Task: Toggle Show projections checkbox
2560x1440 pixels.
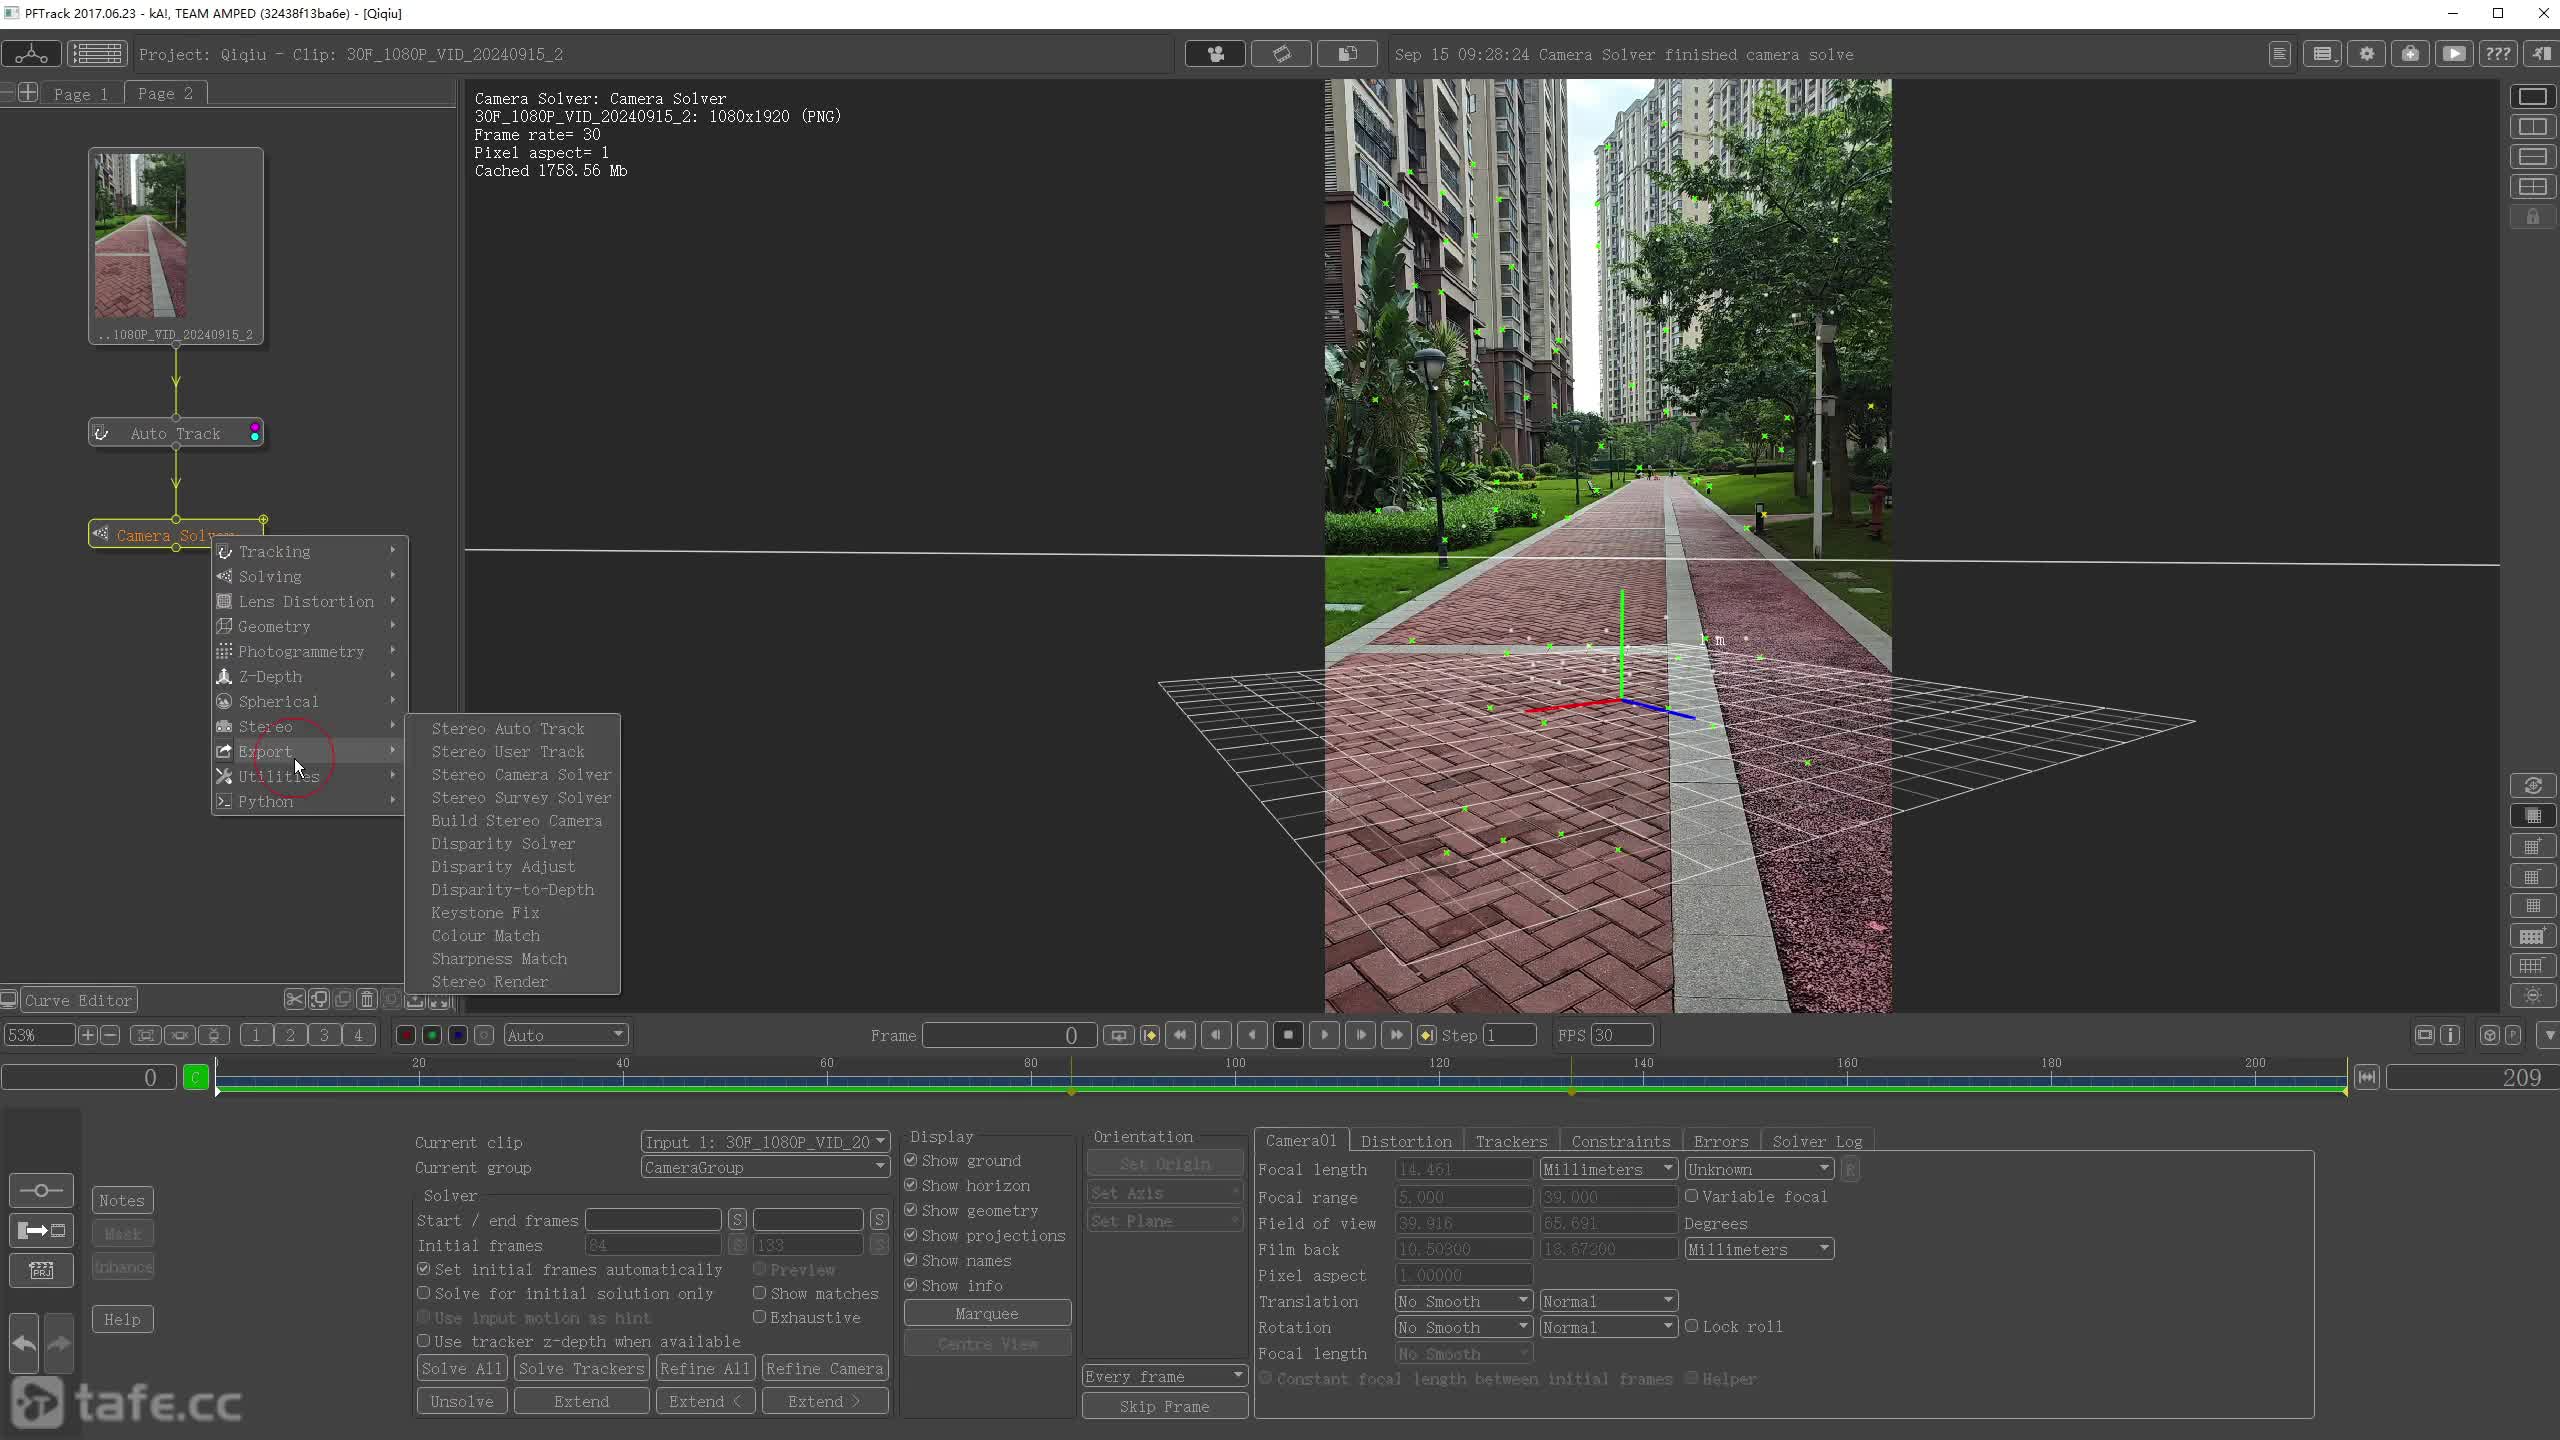Action: point(911,1235)
